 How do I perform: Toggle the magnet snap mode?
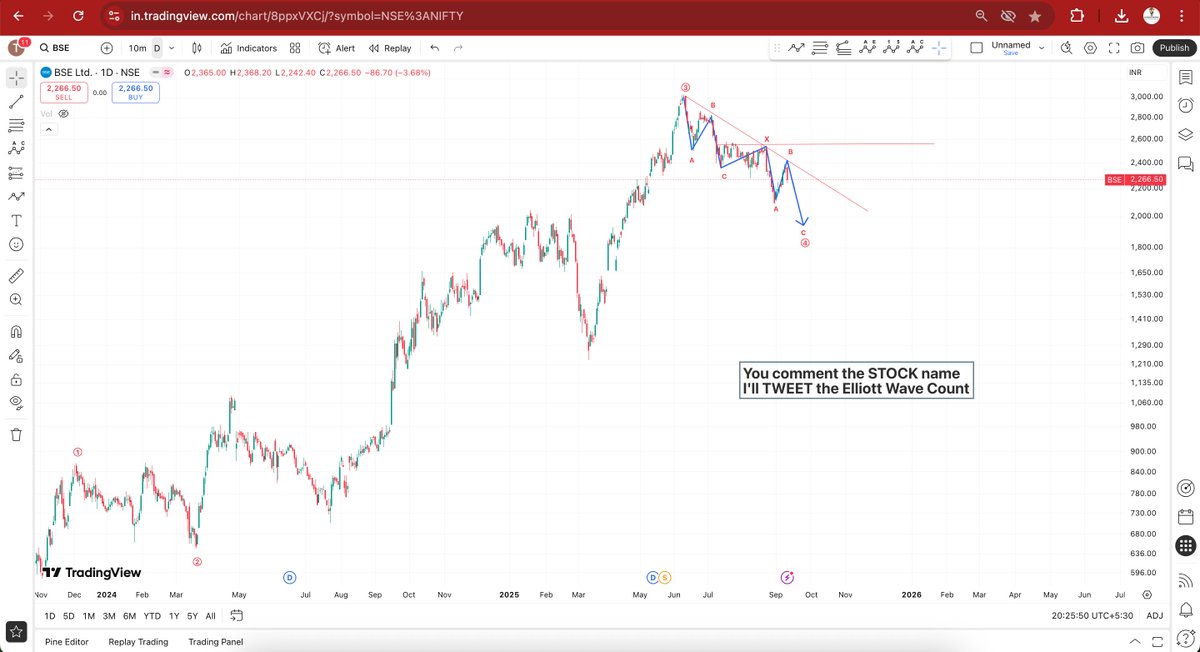coord(16,331)
